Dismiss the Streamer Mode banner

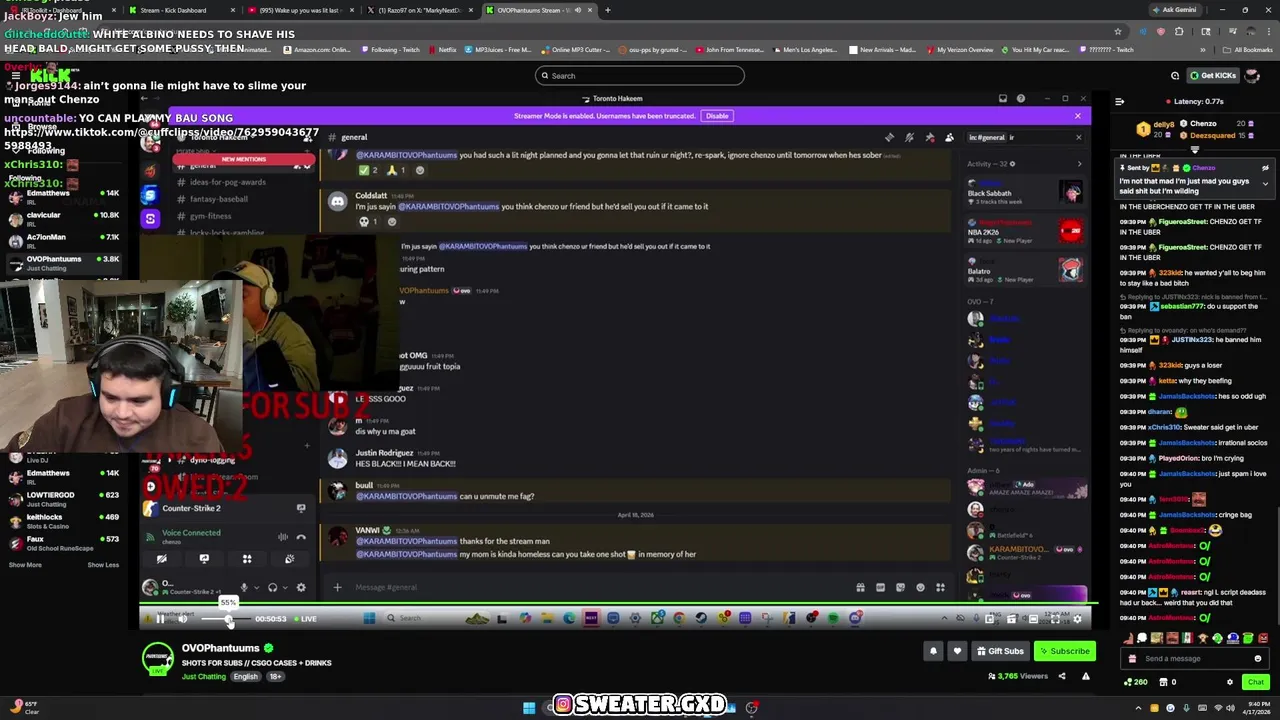point(1078,116)
